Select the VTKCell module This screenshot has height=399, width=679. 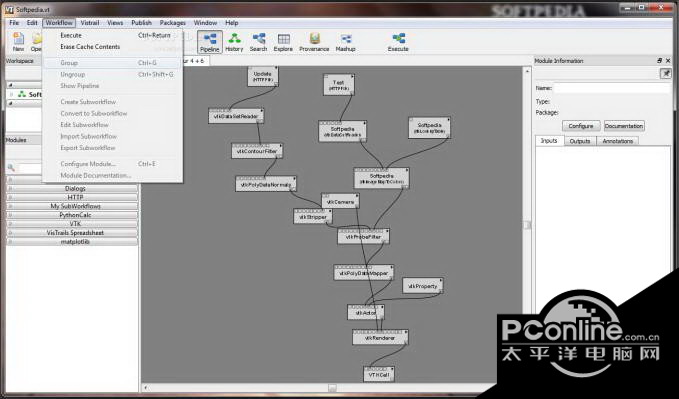379,374
